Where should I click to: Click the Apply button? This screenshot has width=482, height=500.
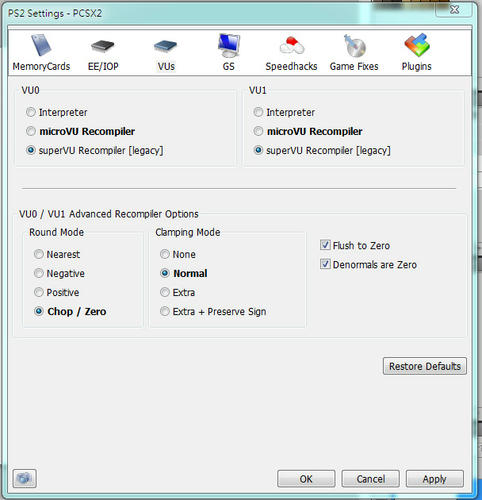434,479
